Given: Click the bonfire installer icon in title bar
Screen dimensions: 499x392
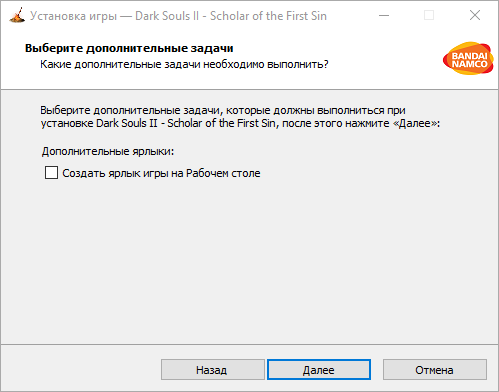Looking at the screenshot, I should [x=17, y=15].
